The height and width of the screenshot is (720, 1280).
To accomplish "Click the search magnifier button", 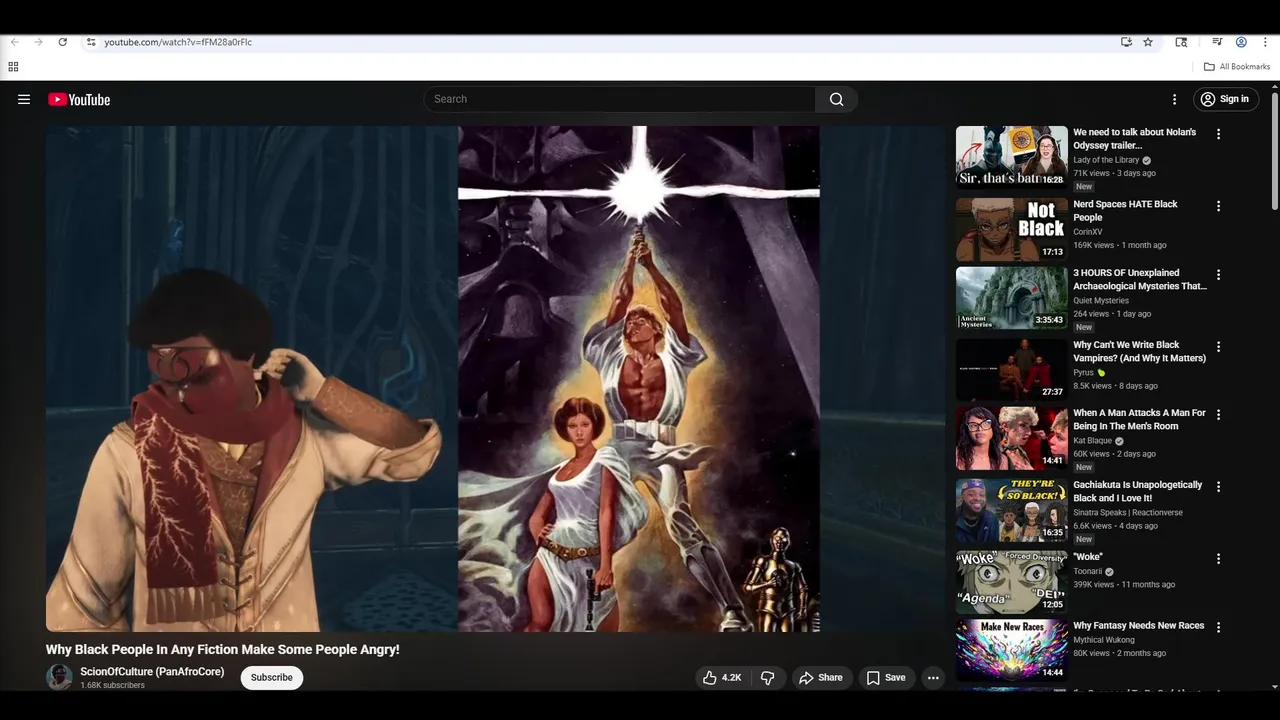I will pos(837,99).
